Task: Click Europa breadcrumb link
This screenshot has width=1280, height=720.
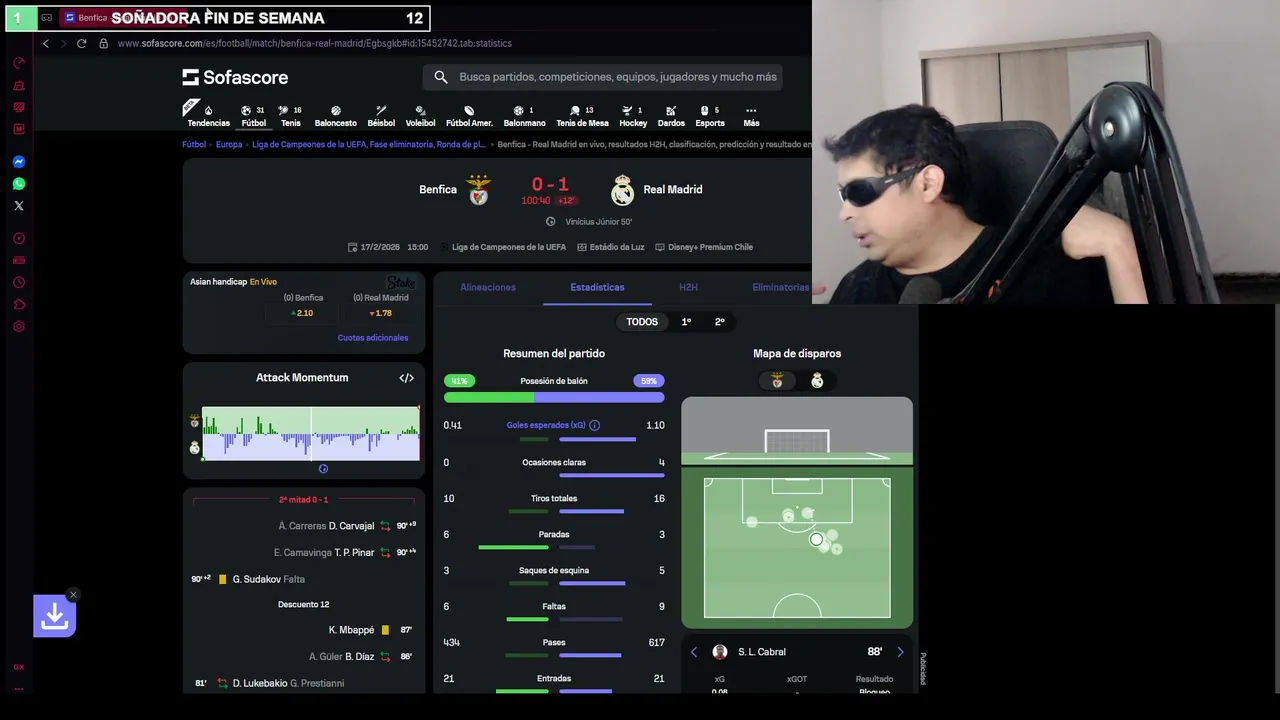Action: (x=229, y=144)
